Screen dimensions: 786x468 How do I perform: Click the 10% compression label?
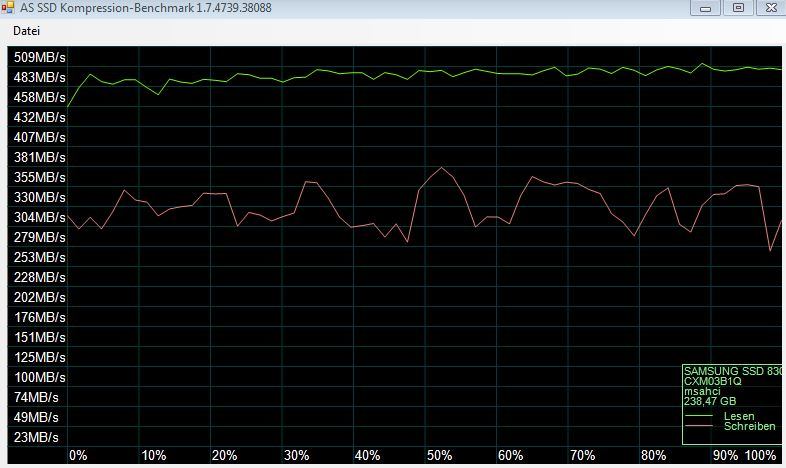coord(153,455)
